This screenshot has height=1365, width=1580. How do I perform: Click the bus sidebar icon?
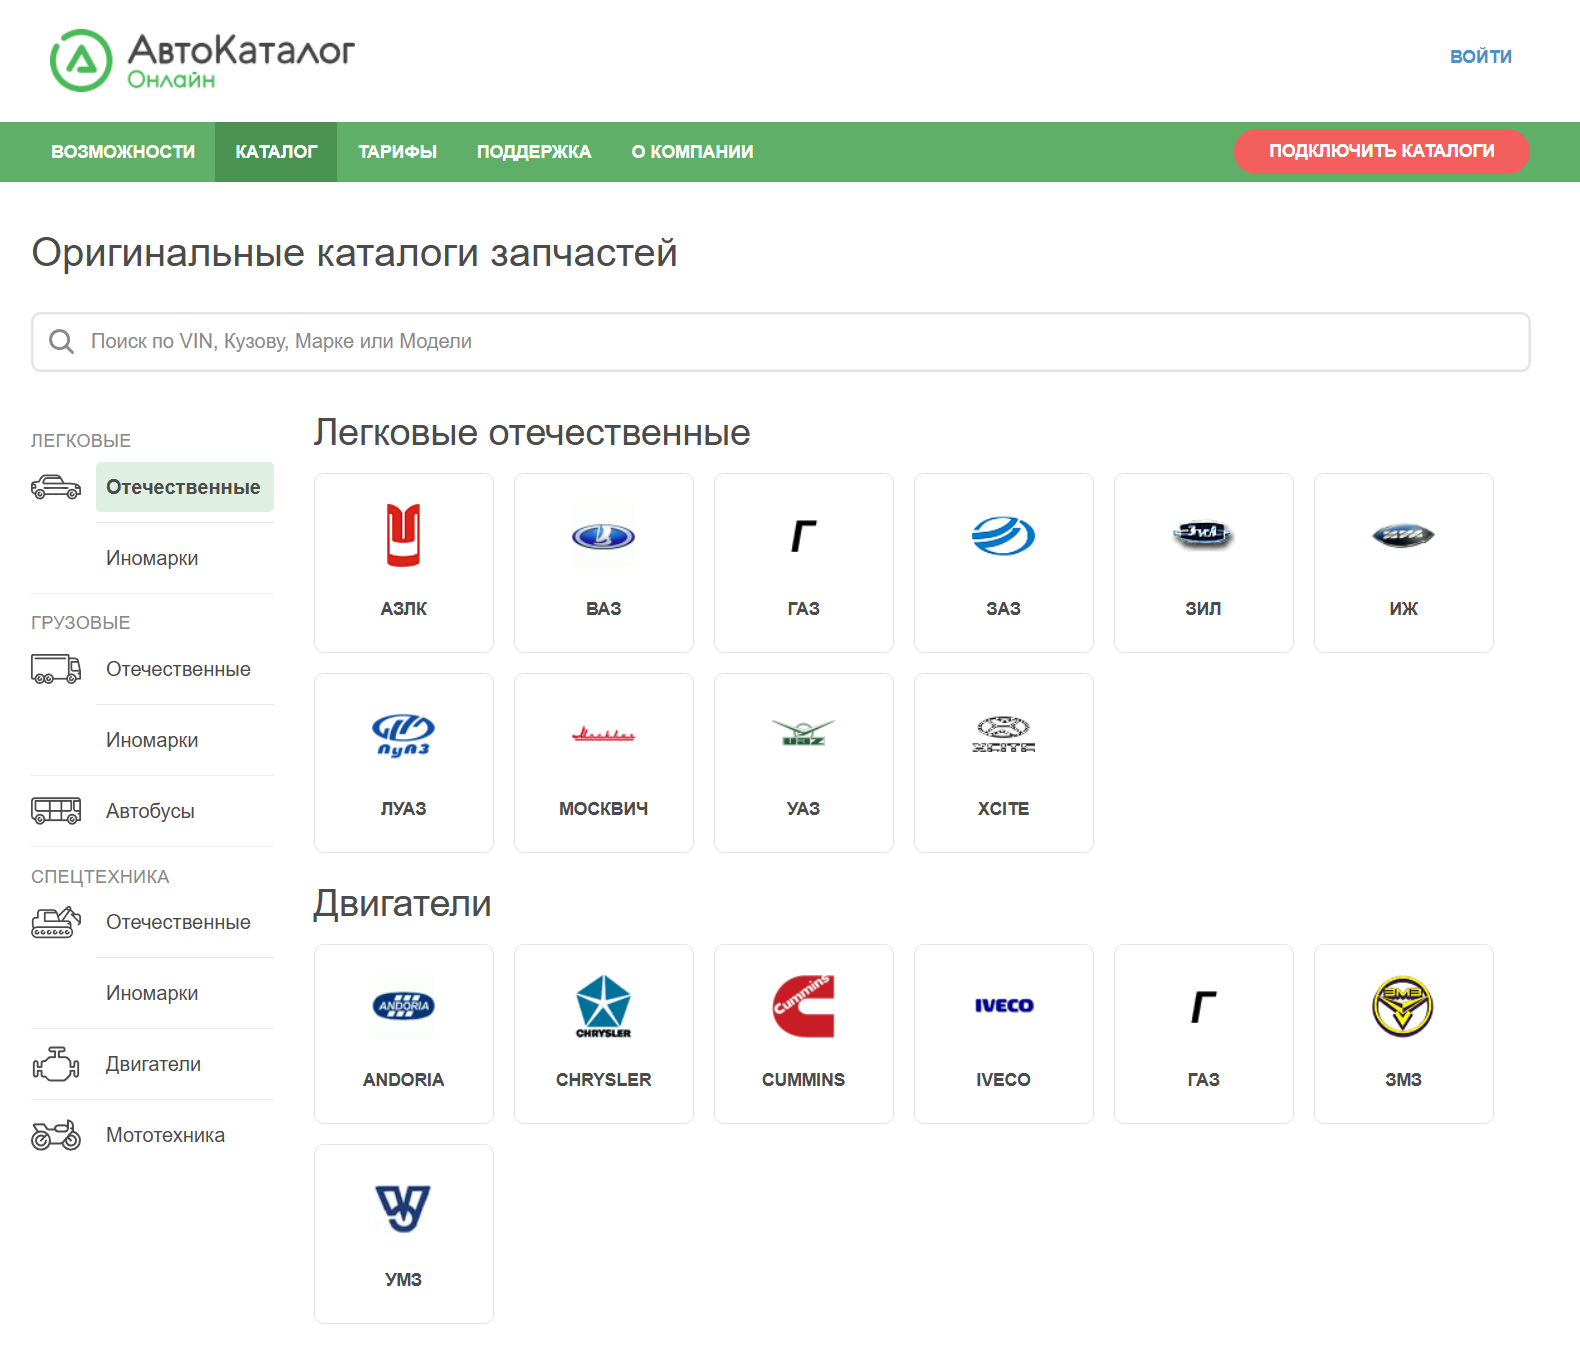[x=56, y=811]
